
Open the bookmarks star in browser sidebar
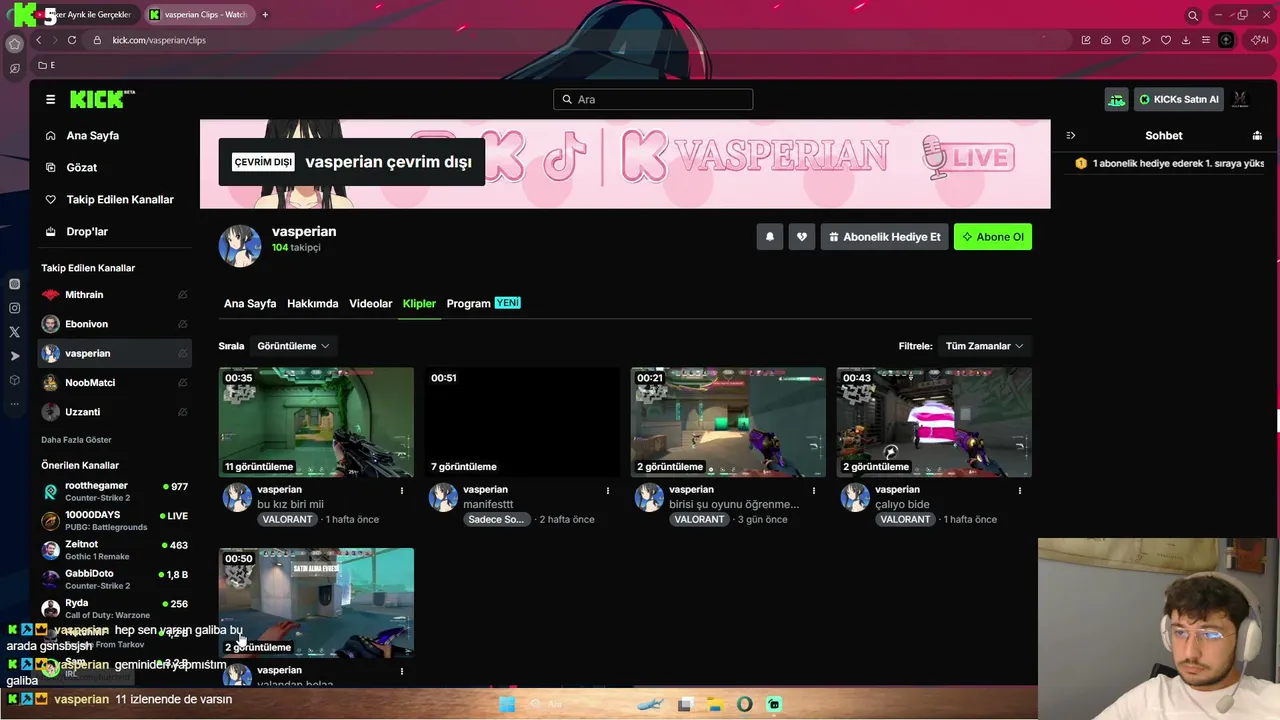(x=14, y=44)
